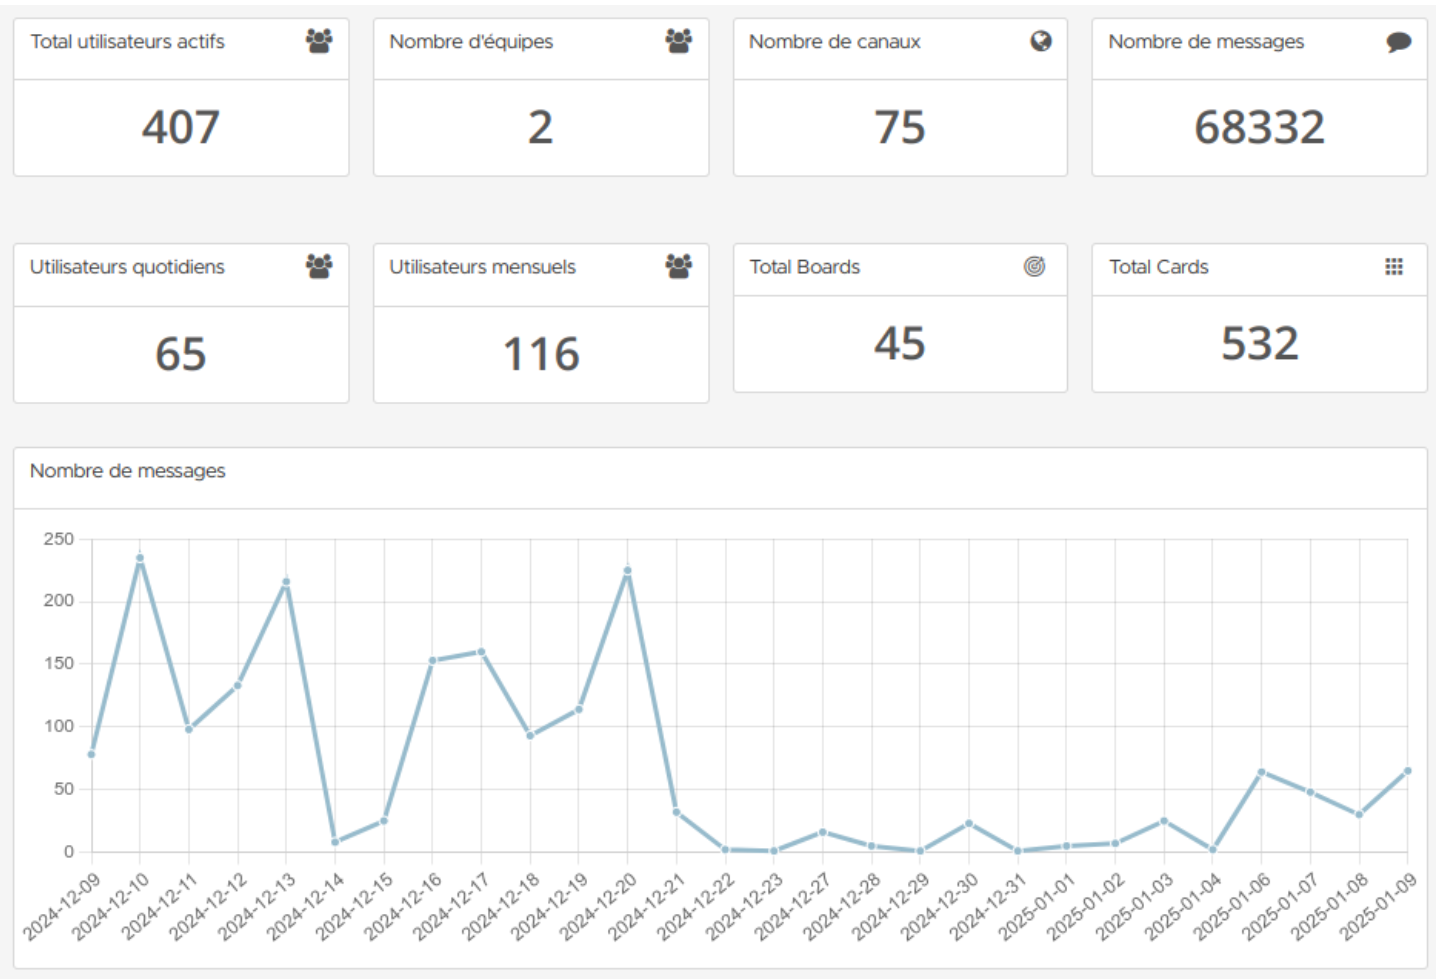Pick the 2025-01-06 data point on the graph
The height and width of the screenshot is (979, 1438).
[1261, 772]
